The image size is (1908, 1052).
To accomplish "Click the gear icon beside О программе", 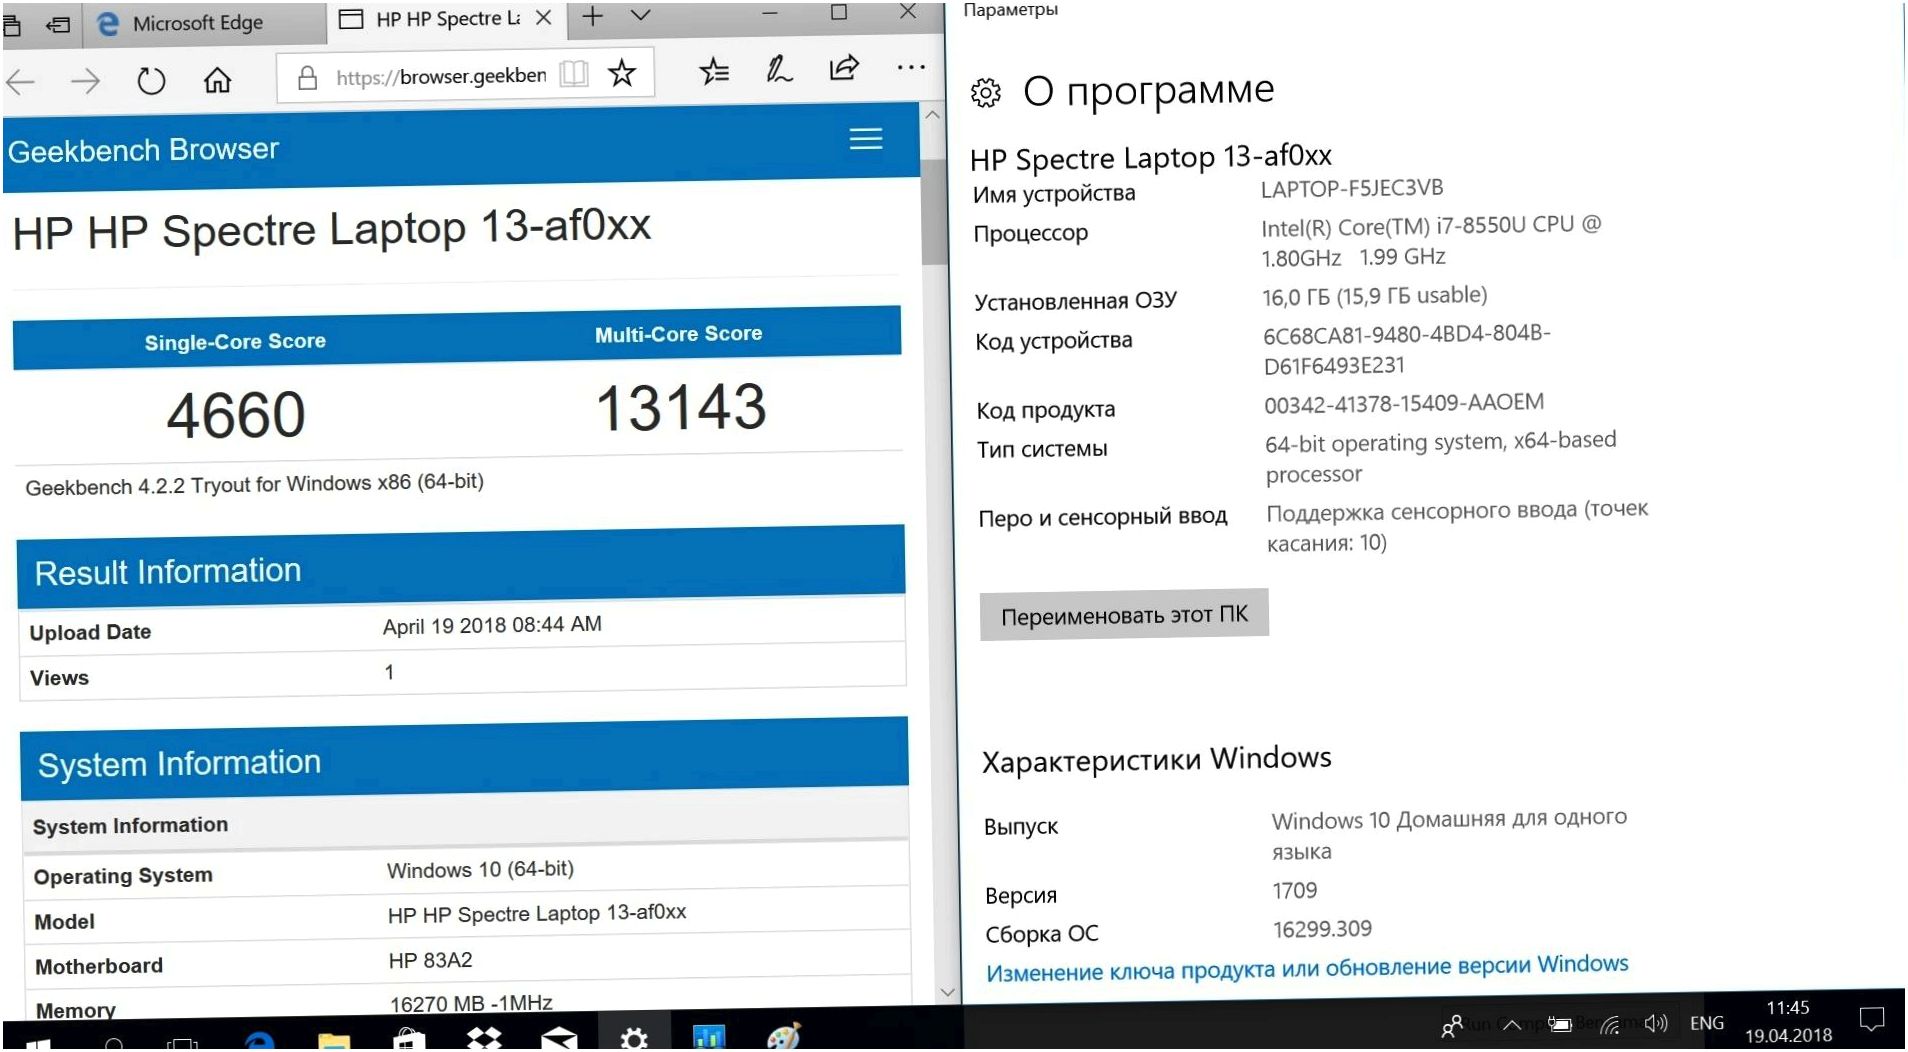I will (x=985, y=93).
